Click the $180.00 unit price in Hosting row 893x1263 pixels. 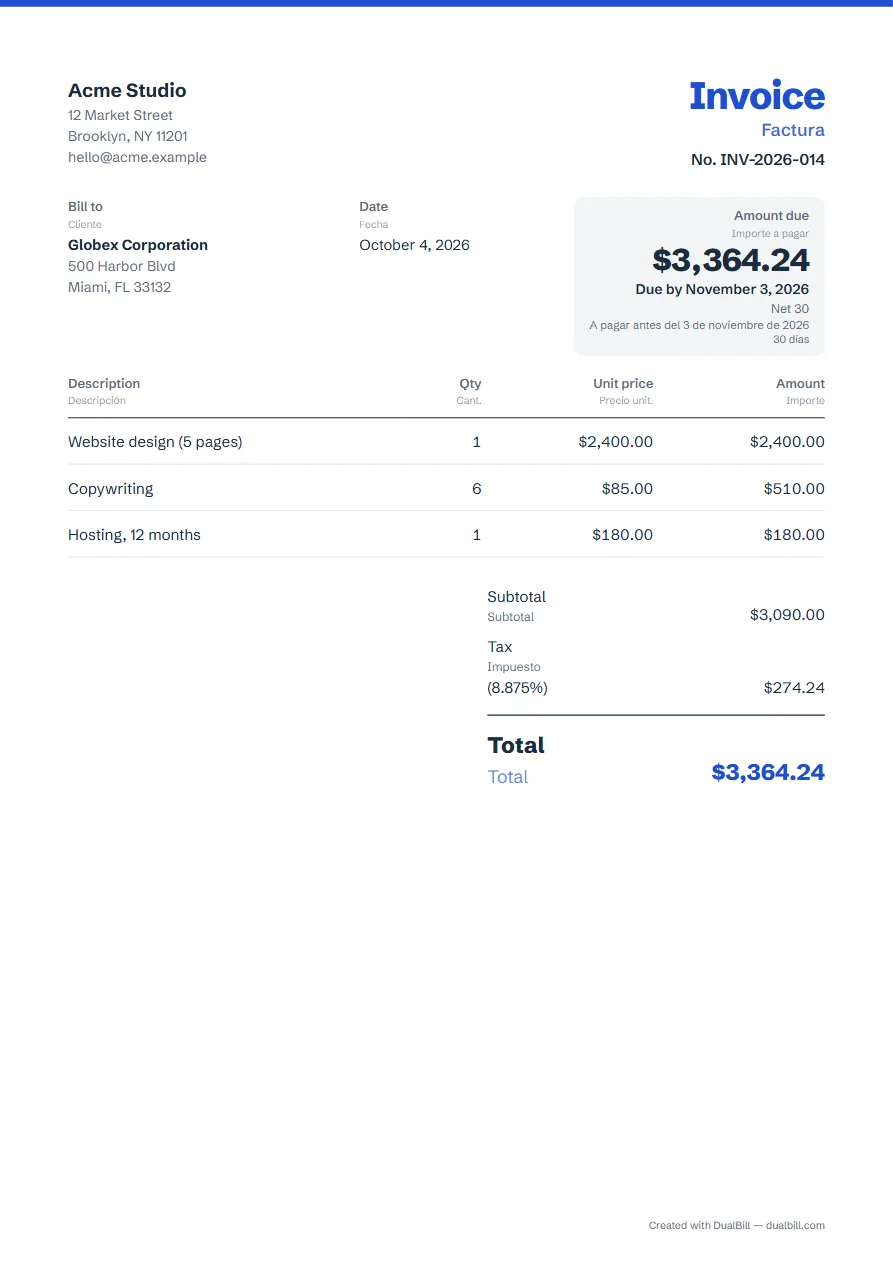click(622, 535)
